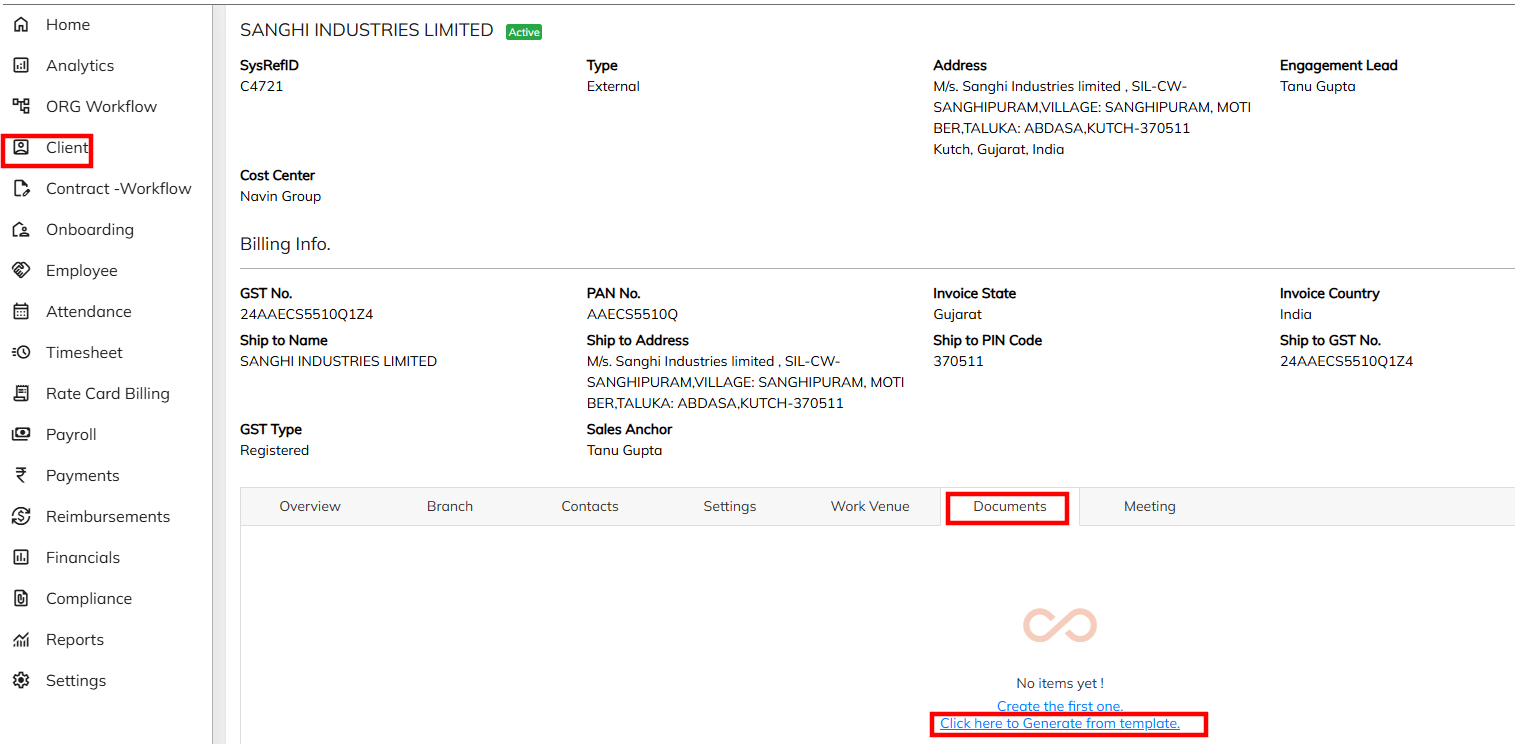Click the green Active status badge

(524, 32)
